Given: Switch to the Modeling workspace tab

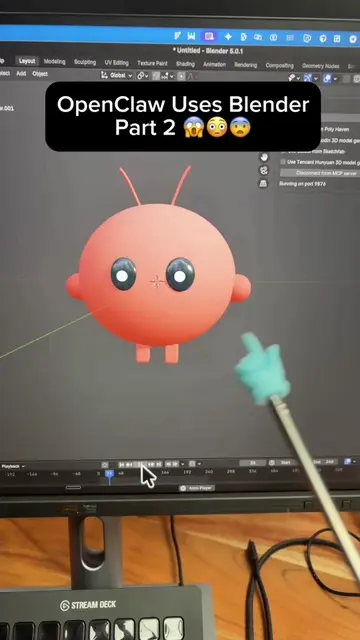Looking at the screenshot, I should coord(55,62).
